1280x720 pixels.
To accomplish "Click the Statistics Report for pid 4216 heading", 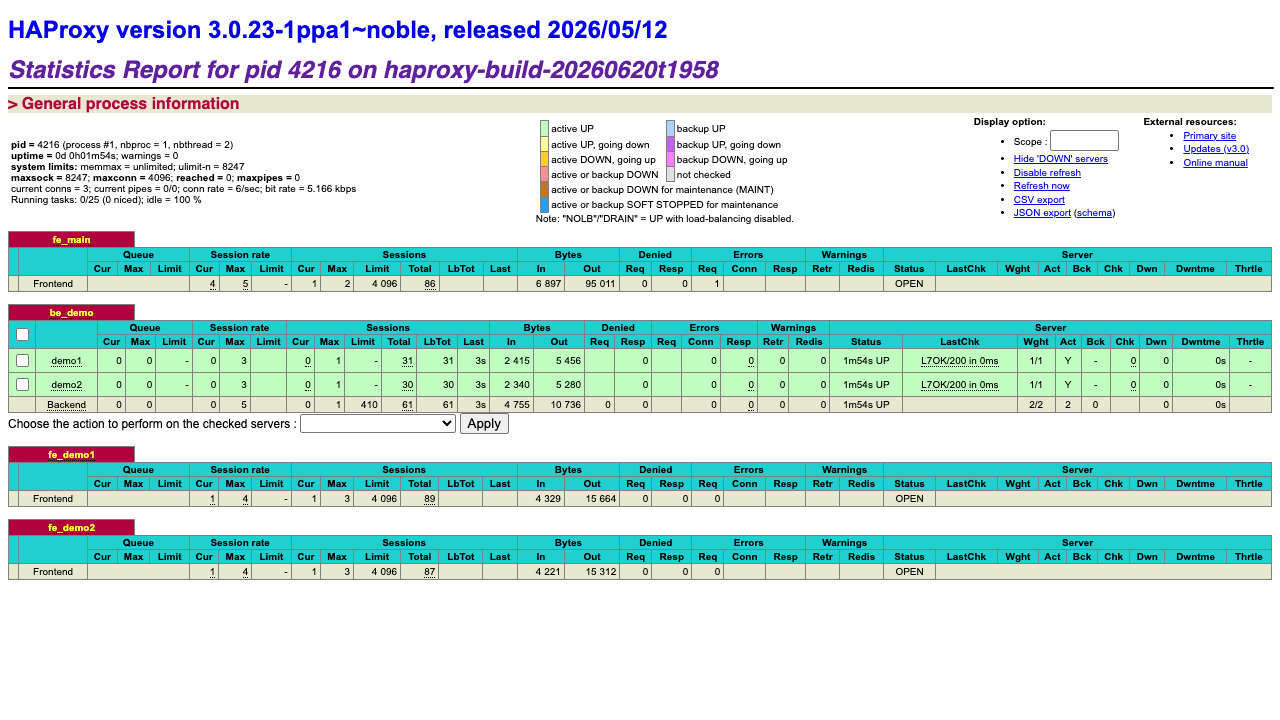I will pos(363,70).
